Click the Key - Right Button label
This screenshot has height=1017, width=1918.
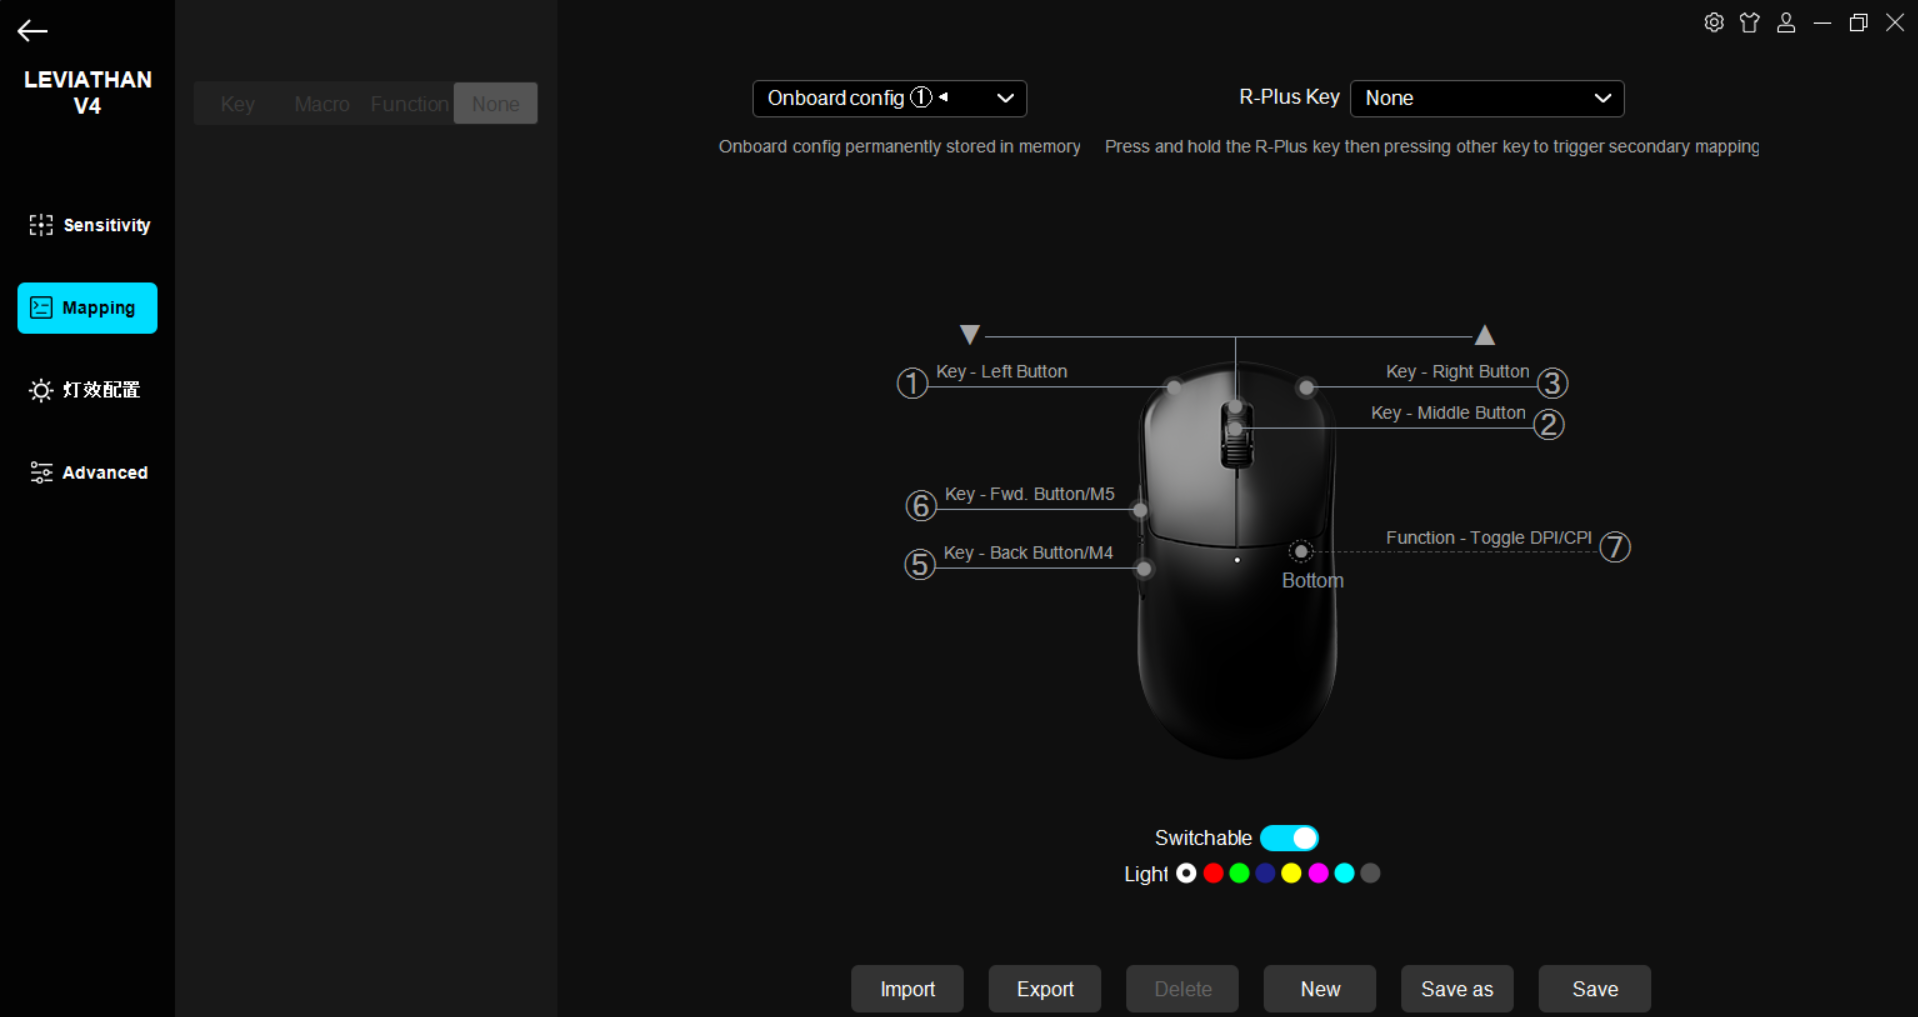(x=1458, y=372)
